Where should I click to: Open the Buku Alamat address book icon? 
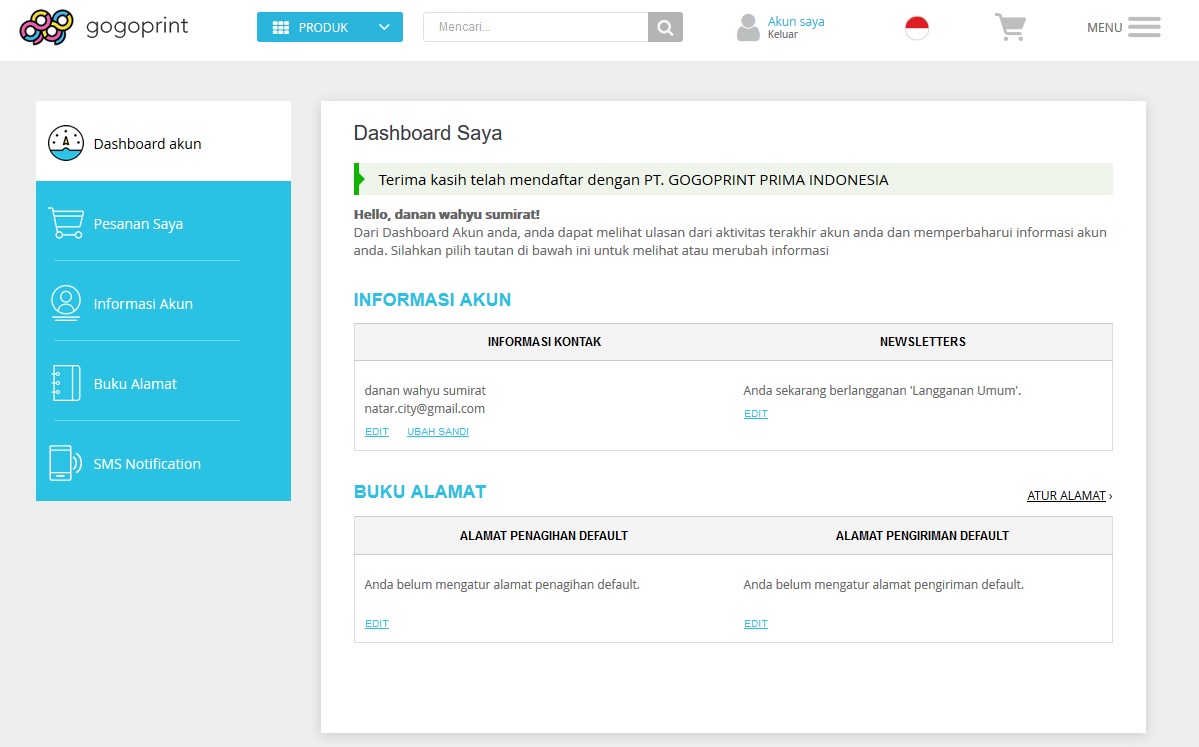click(65, 382)
